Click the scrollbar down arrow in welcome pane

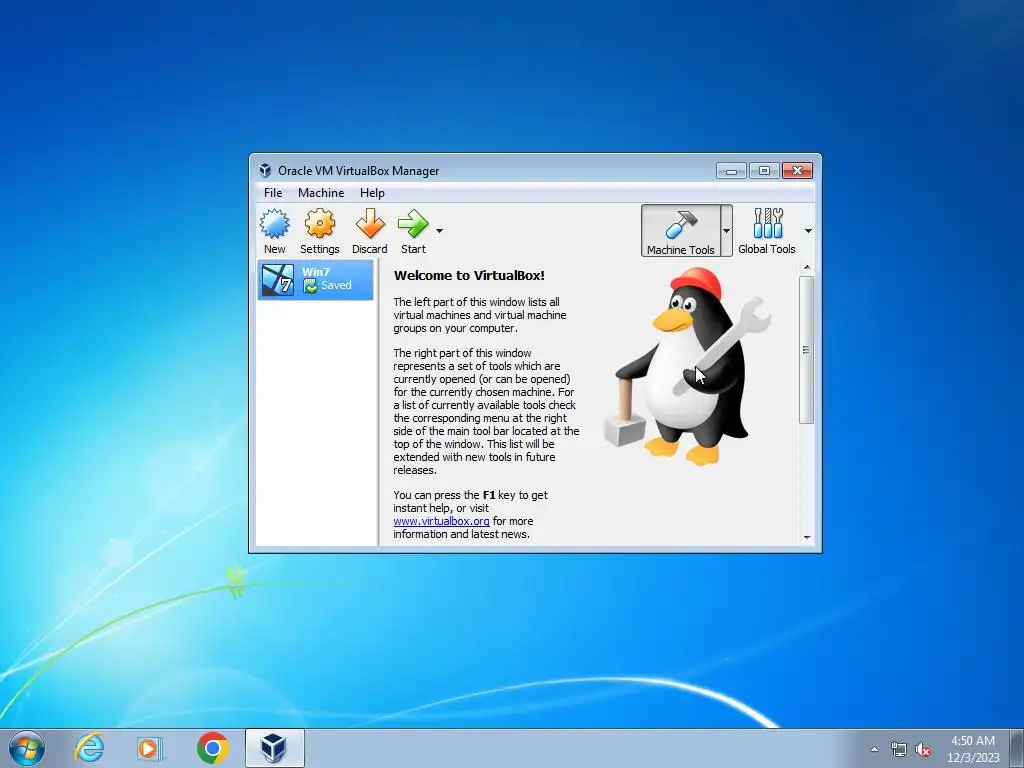coord(807,537)
